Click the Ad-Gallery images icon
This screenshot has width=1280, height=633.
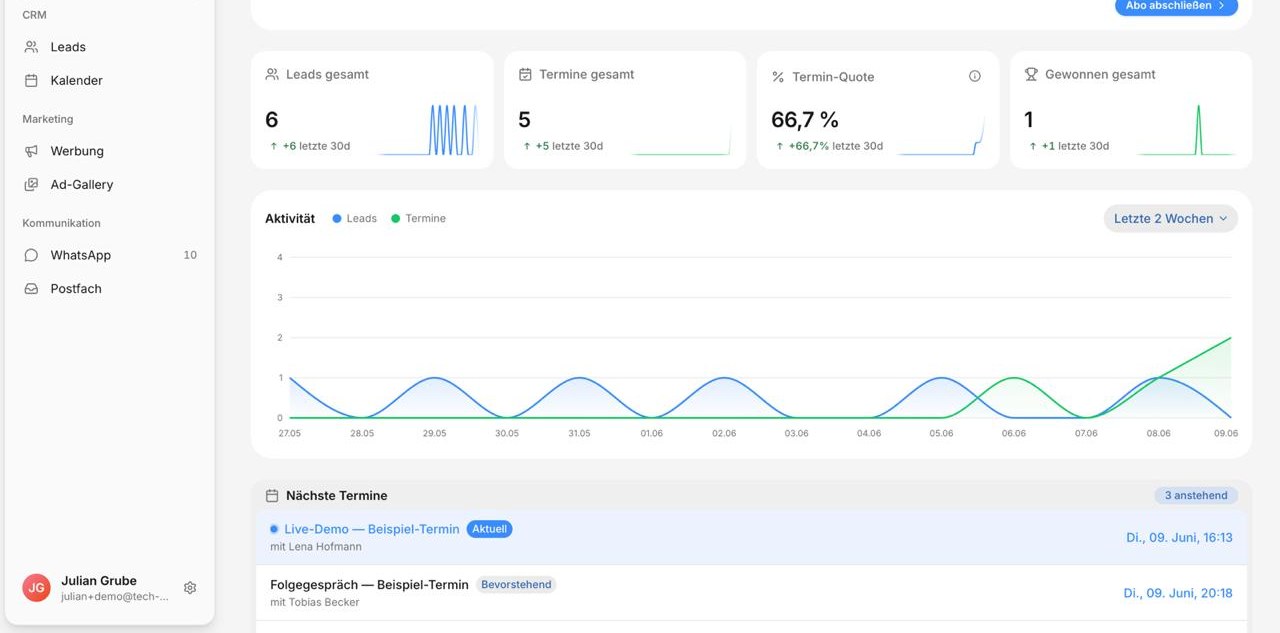31,184
